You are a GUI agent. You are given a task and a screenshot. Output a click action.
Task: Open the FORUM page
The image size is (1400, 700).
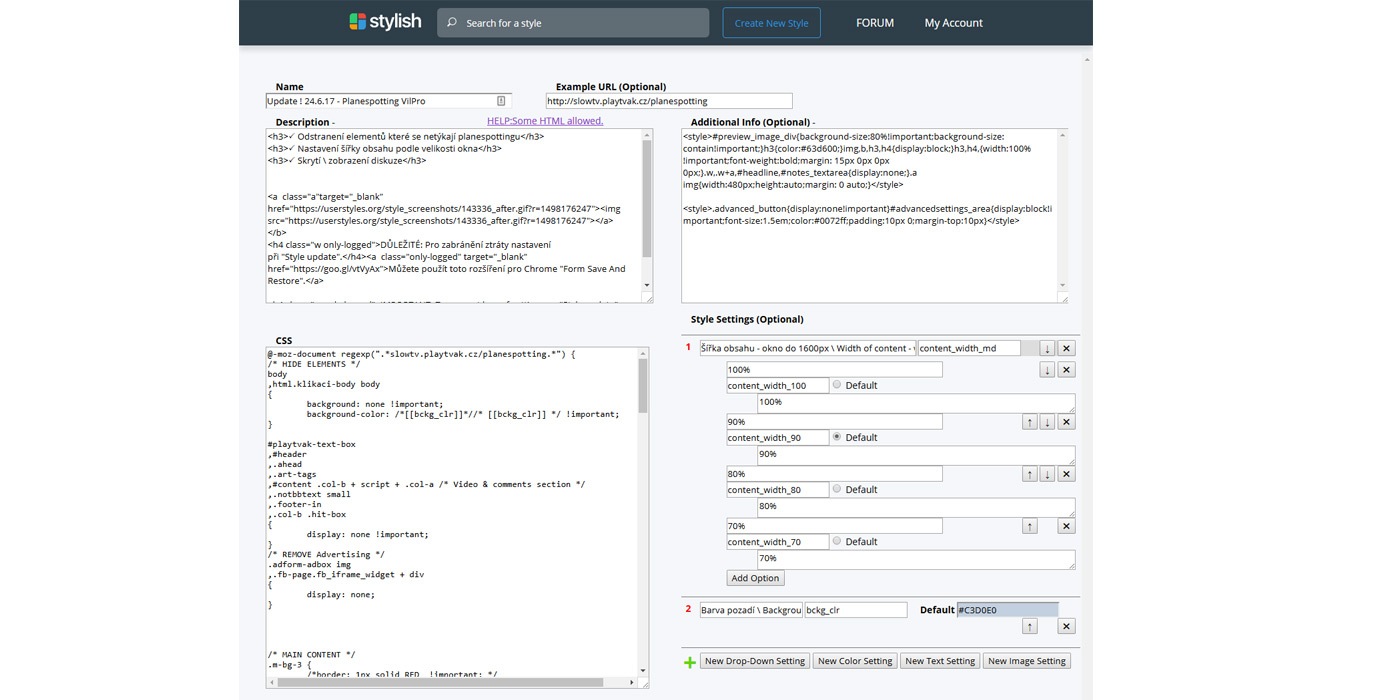pos(874,23)
